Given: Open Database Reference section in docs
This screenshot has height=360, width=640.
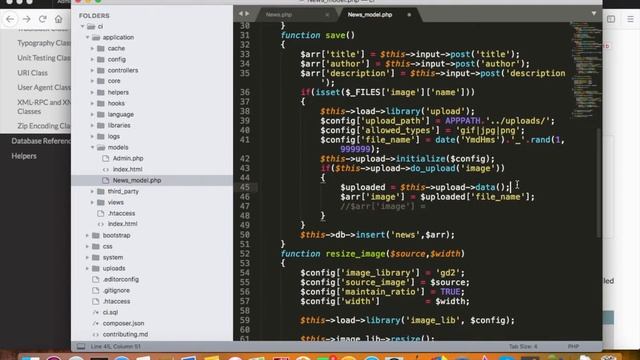Looking at the screenshot, I should click(x=41, y=141).
